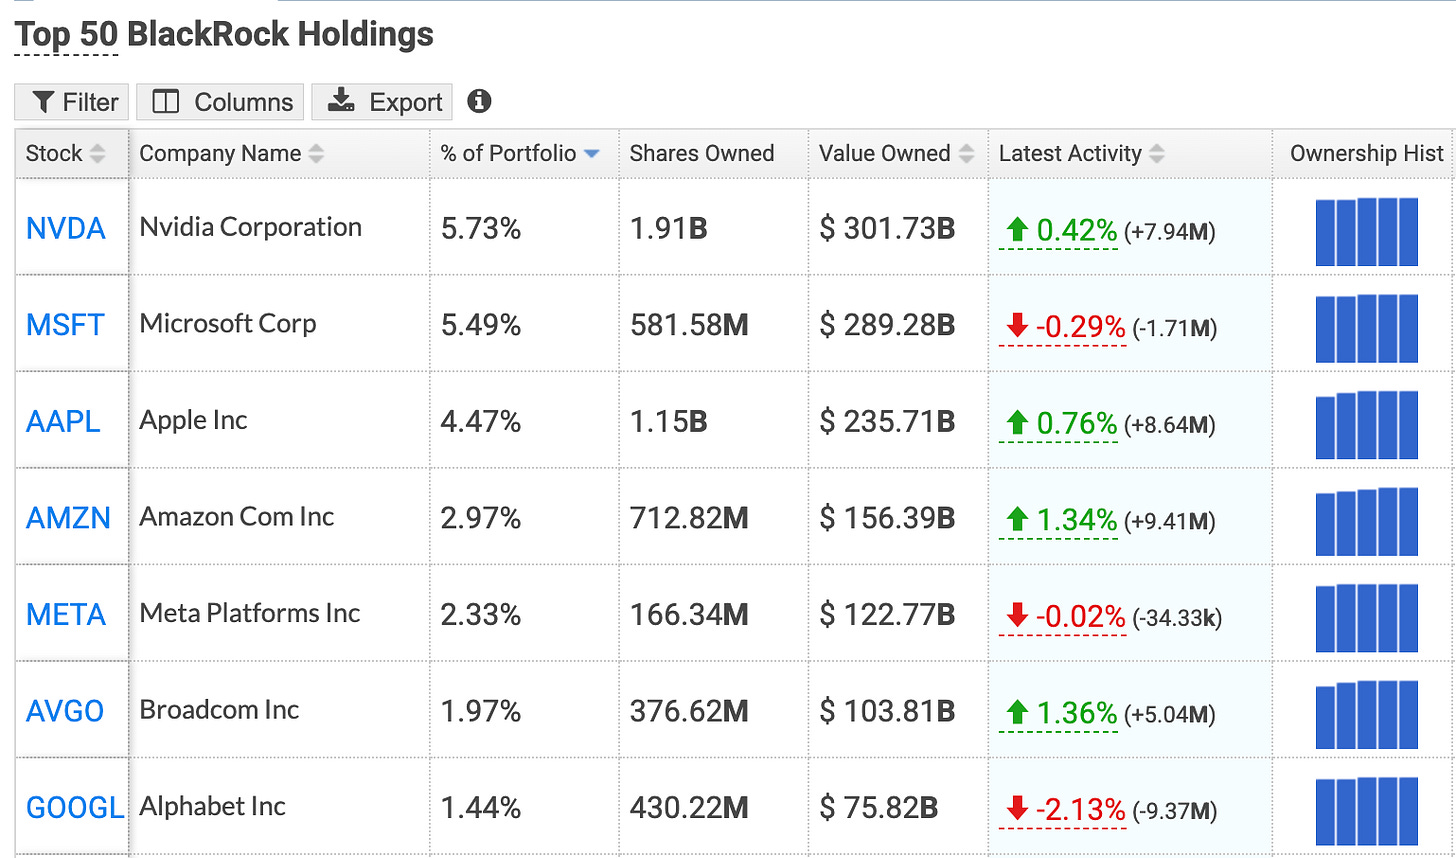The width and height of the screenshot is (1456, 858).
Task: Open Apple ownership history bar chart
Action: [x=1366, y=425]
